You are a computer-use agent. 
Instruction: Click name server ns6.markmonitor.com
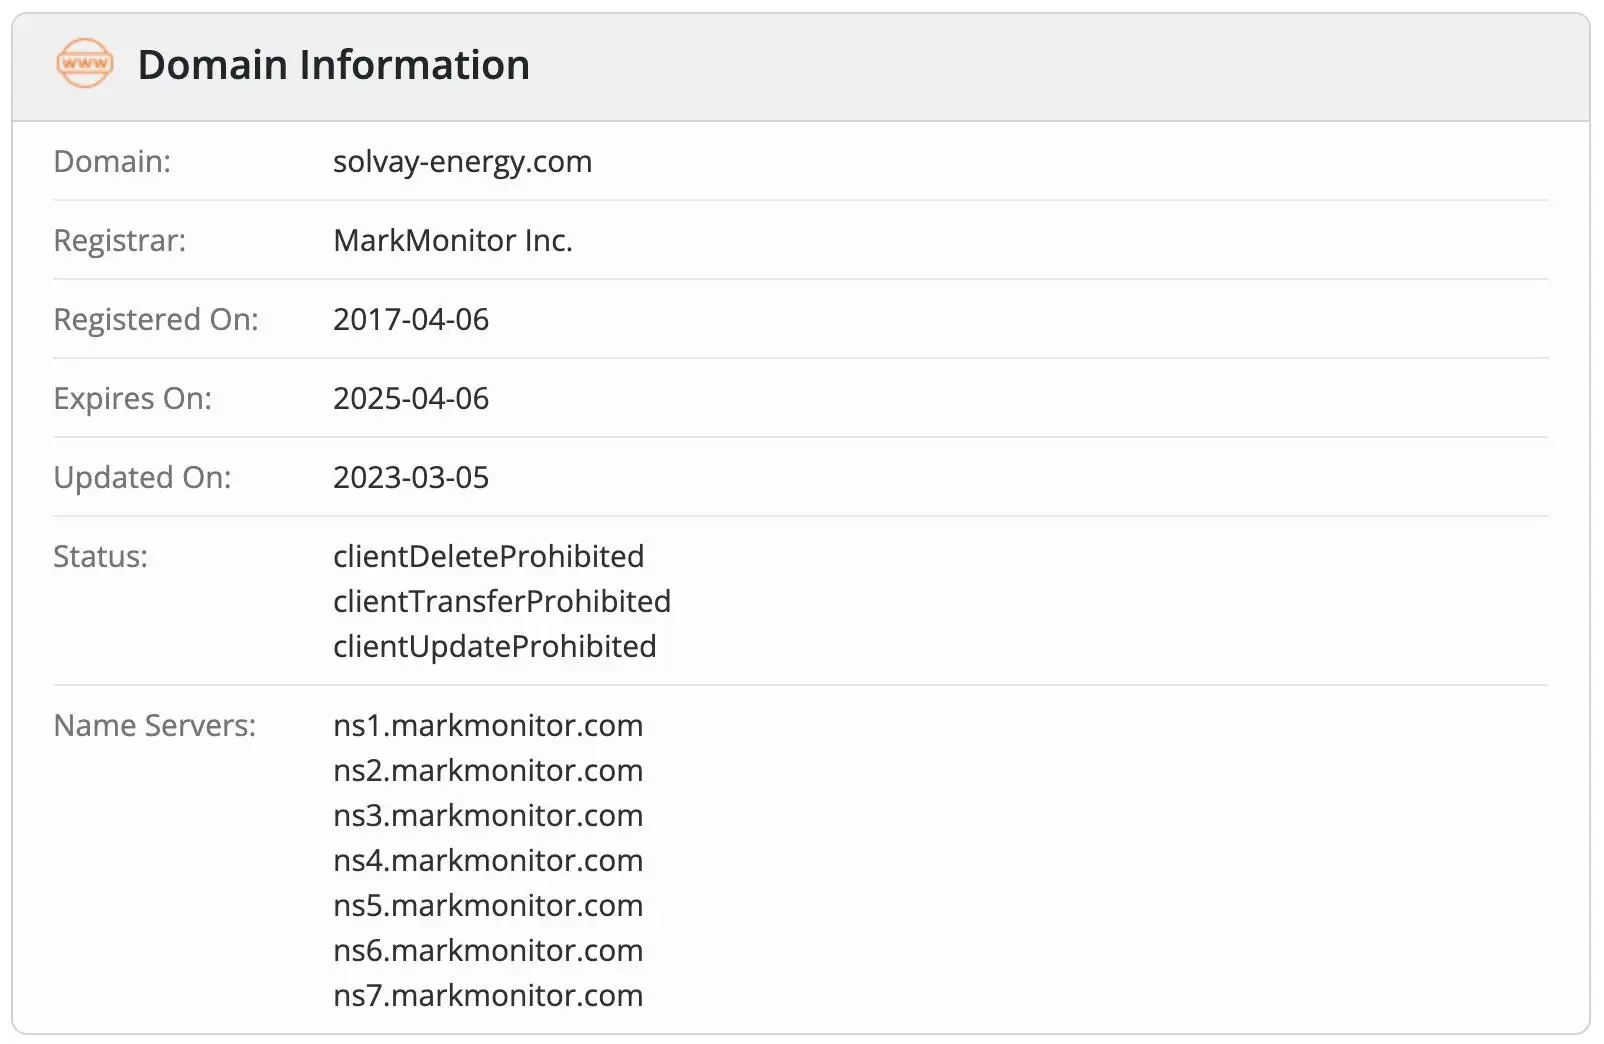488,950
